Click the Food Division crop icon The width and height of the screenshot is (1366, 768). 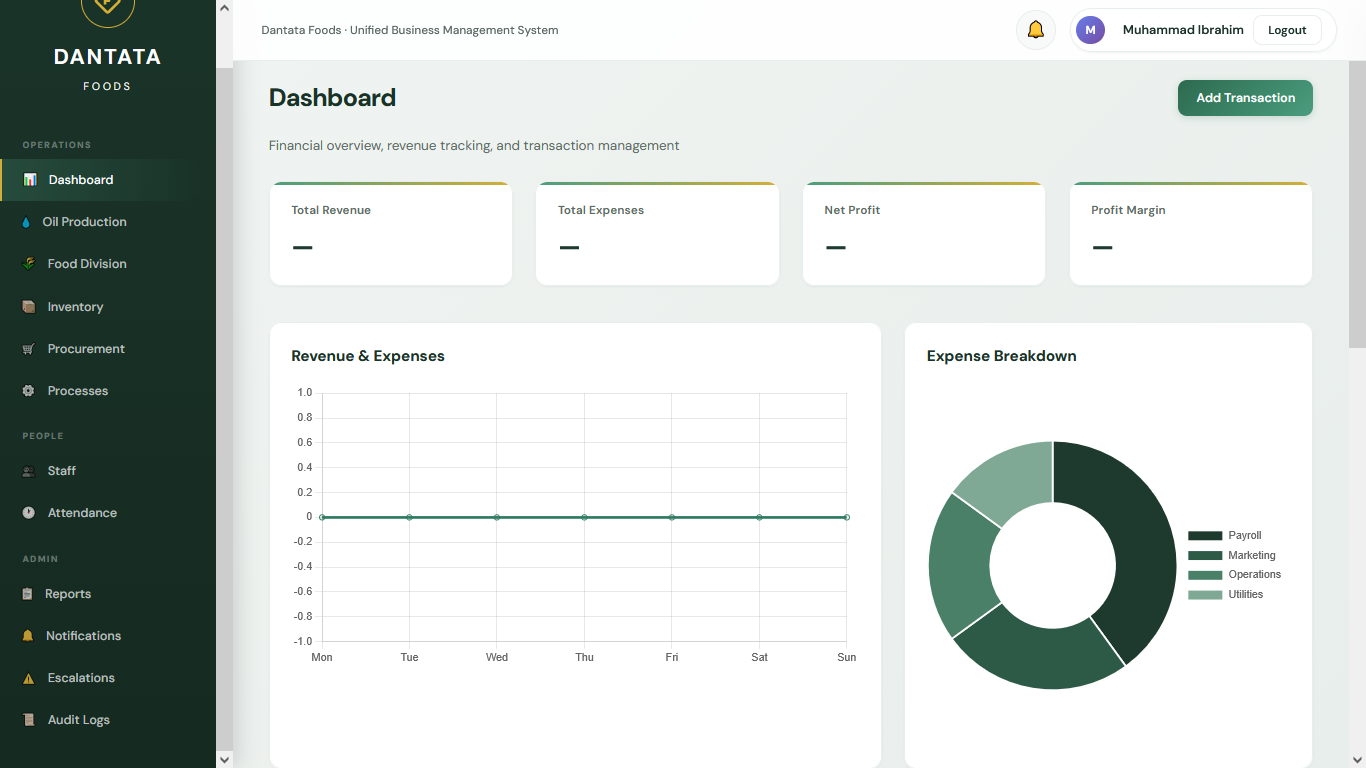[29, 264]
